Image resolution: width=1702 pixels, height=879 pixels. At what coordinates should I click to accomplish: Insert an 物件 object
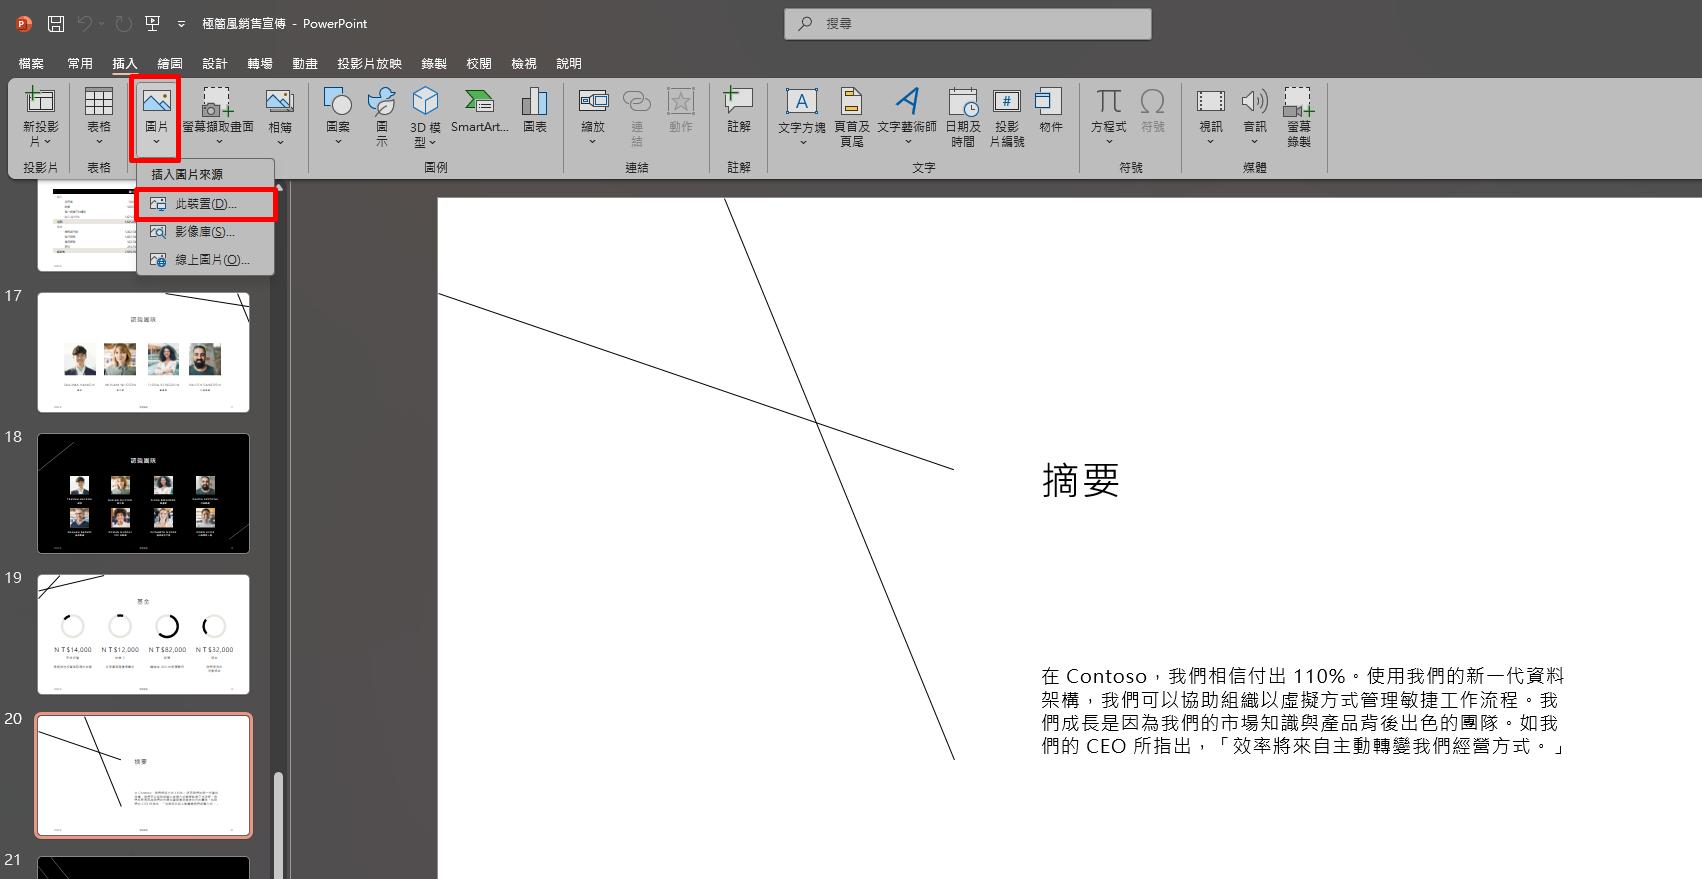tap(1050, 110)
